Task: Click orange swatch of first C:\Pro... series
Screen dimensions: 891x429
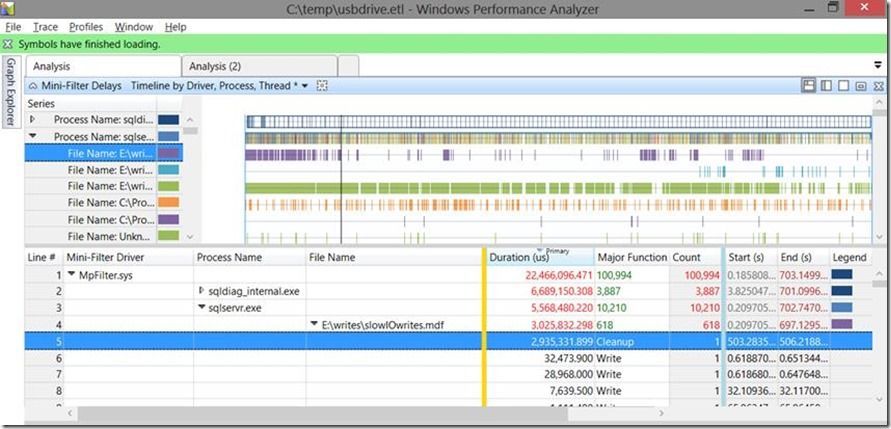Action: pos(169,202)
